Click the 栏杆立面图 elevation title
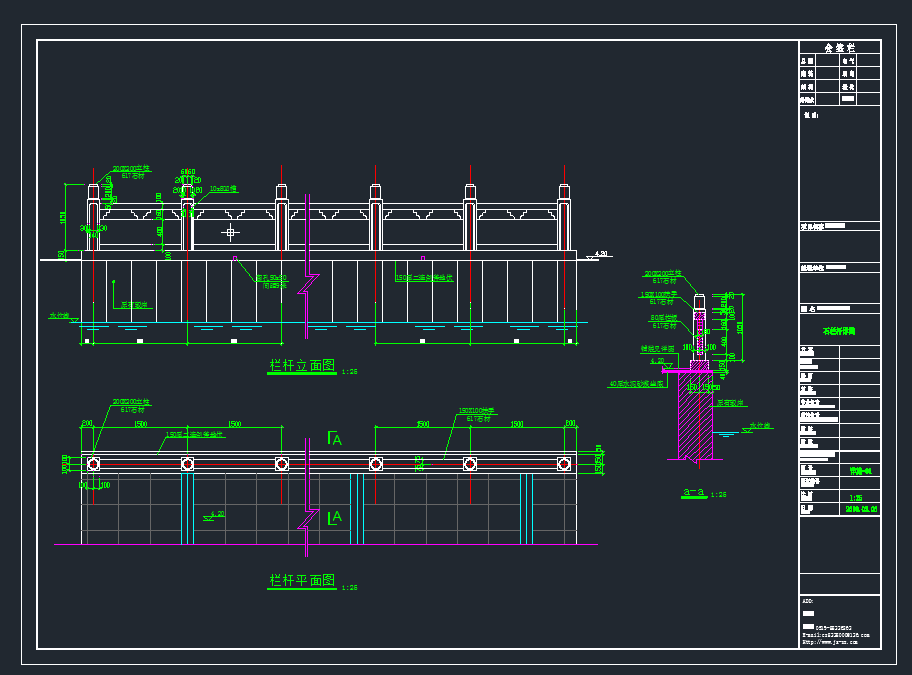Screen dimensions: 912x675 [301, 366]
